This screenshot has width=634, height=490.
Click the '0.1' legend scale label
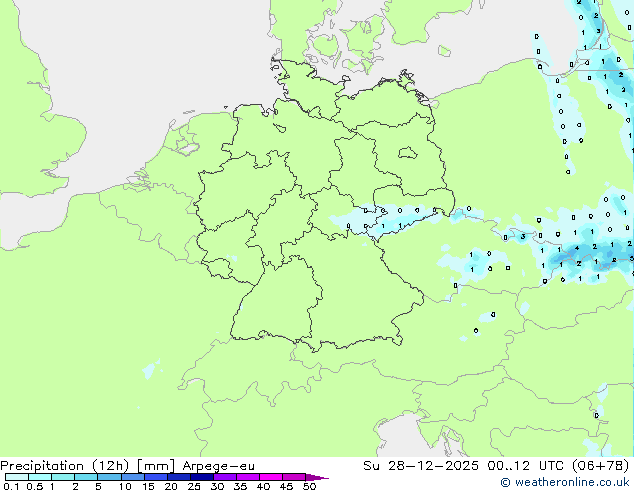coord(11,486)
